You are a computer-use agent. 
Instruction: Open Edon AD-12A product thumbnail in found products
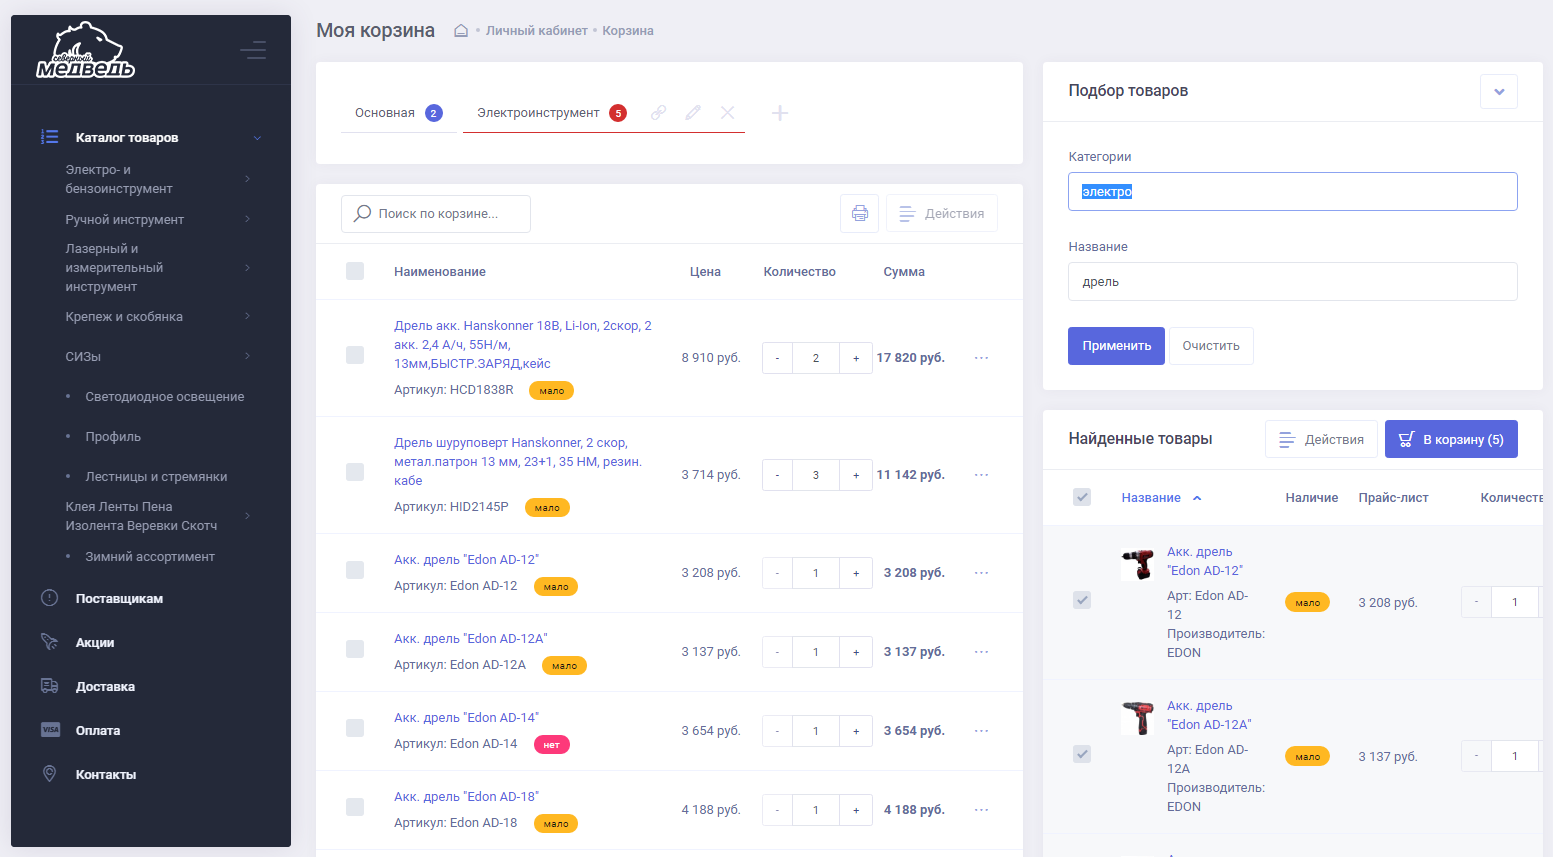tap(1138, 718)
